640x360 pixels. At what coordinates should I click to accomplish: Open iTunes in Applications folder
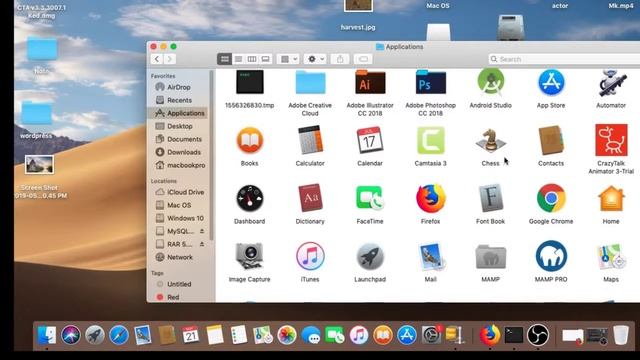point(310,256)
